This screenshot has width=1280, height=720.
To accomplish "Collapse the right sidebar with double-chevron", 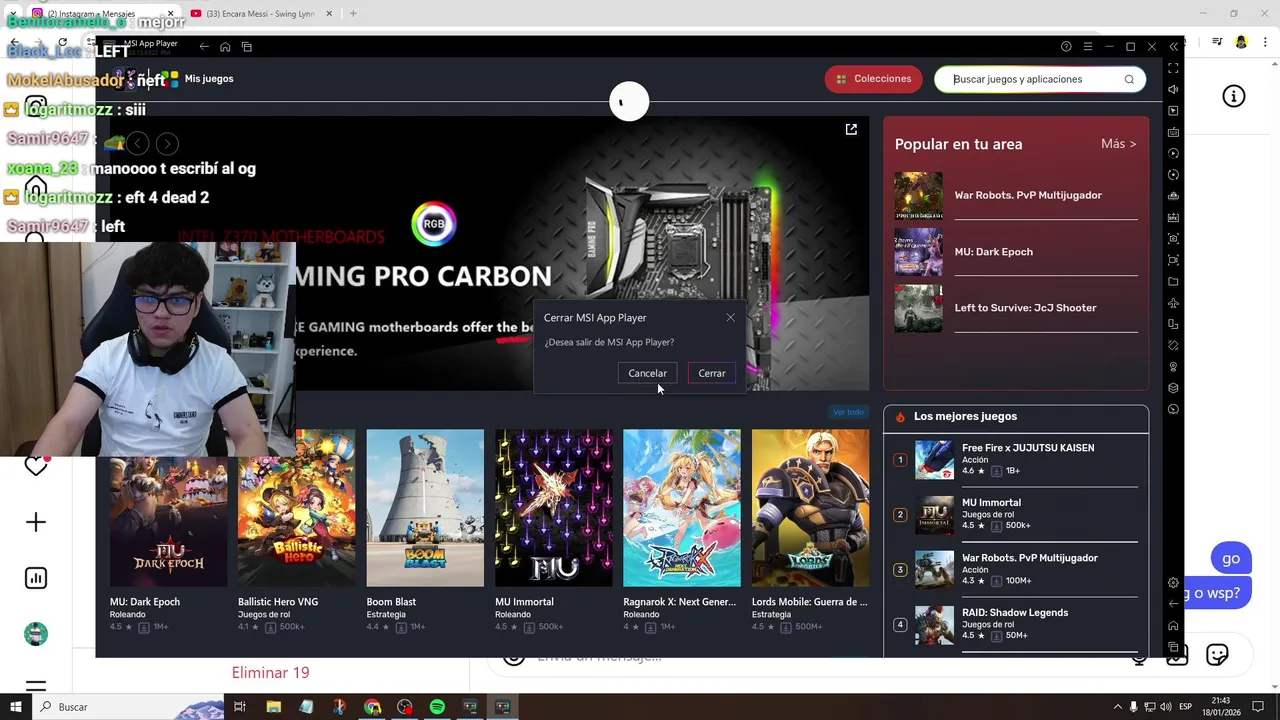I will [1173, 47].
